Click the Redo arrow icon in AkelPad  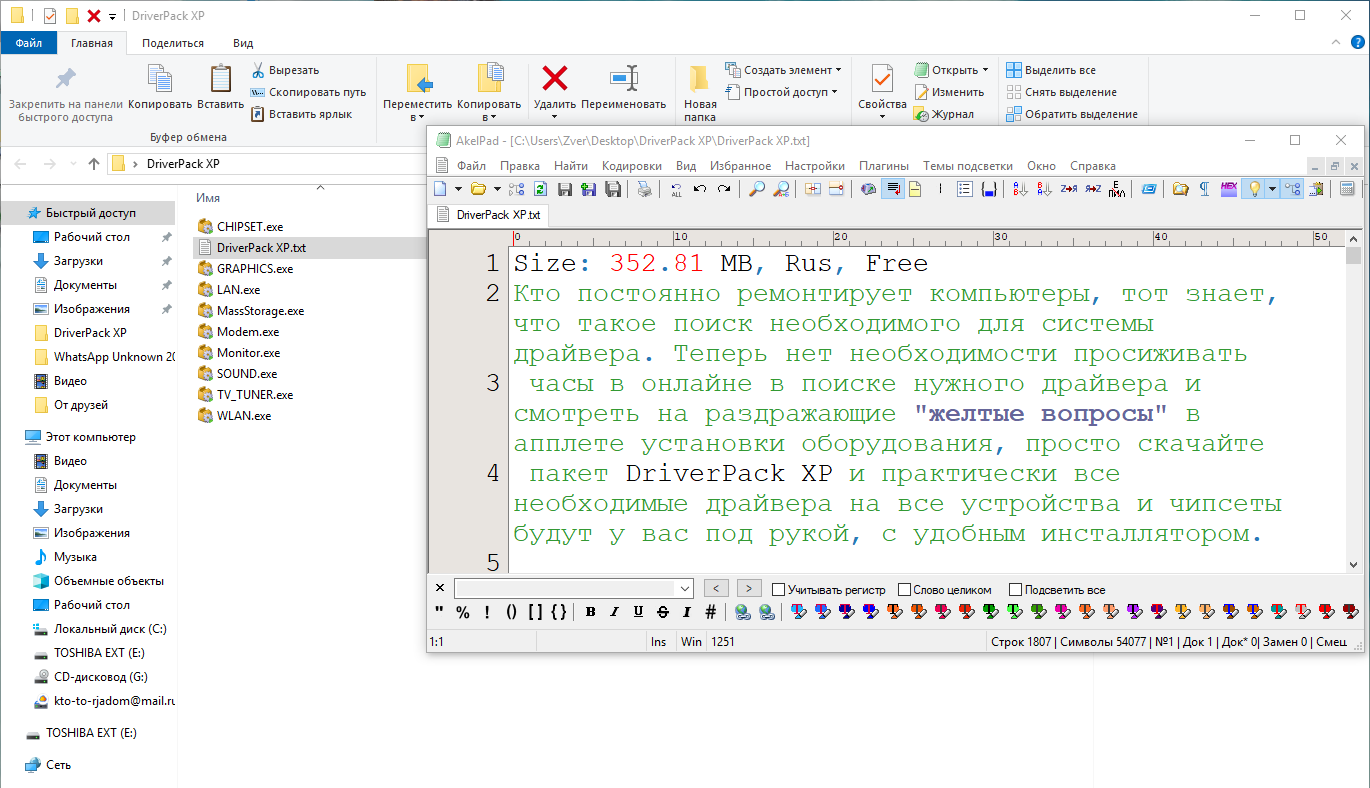coord(724,188)
